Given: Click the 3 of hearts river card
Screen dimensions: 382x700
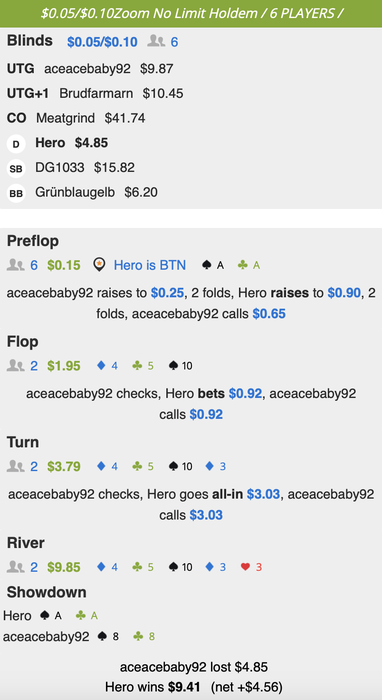Looking at the screenshot, I should click(x=251, y=567).
